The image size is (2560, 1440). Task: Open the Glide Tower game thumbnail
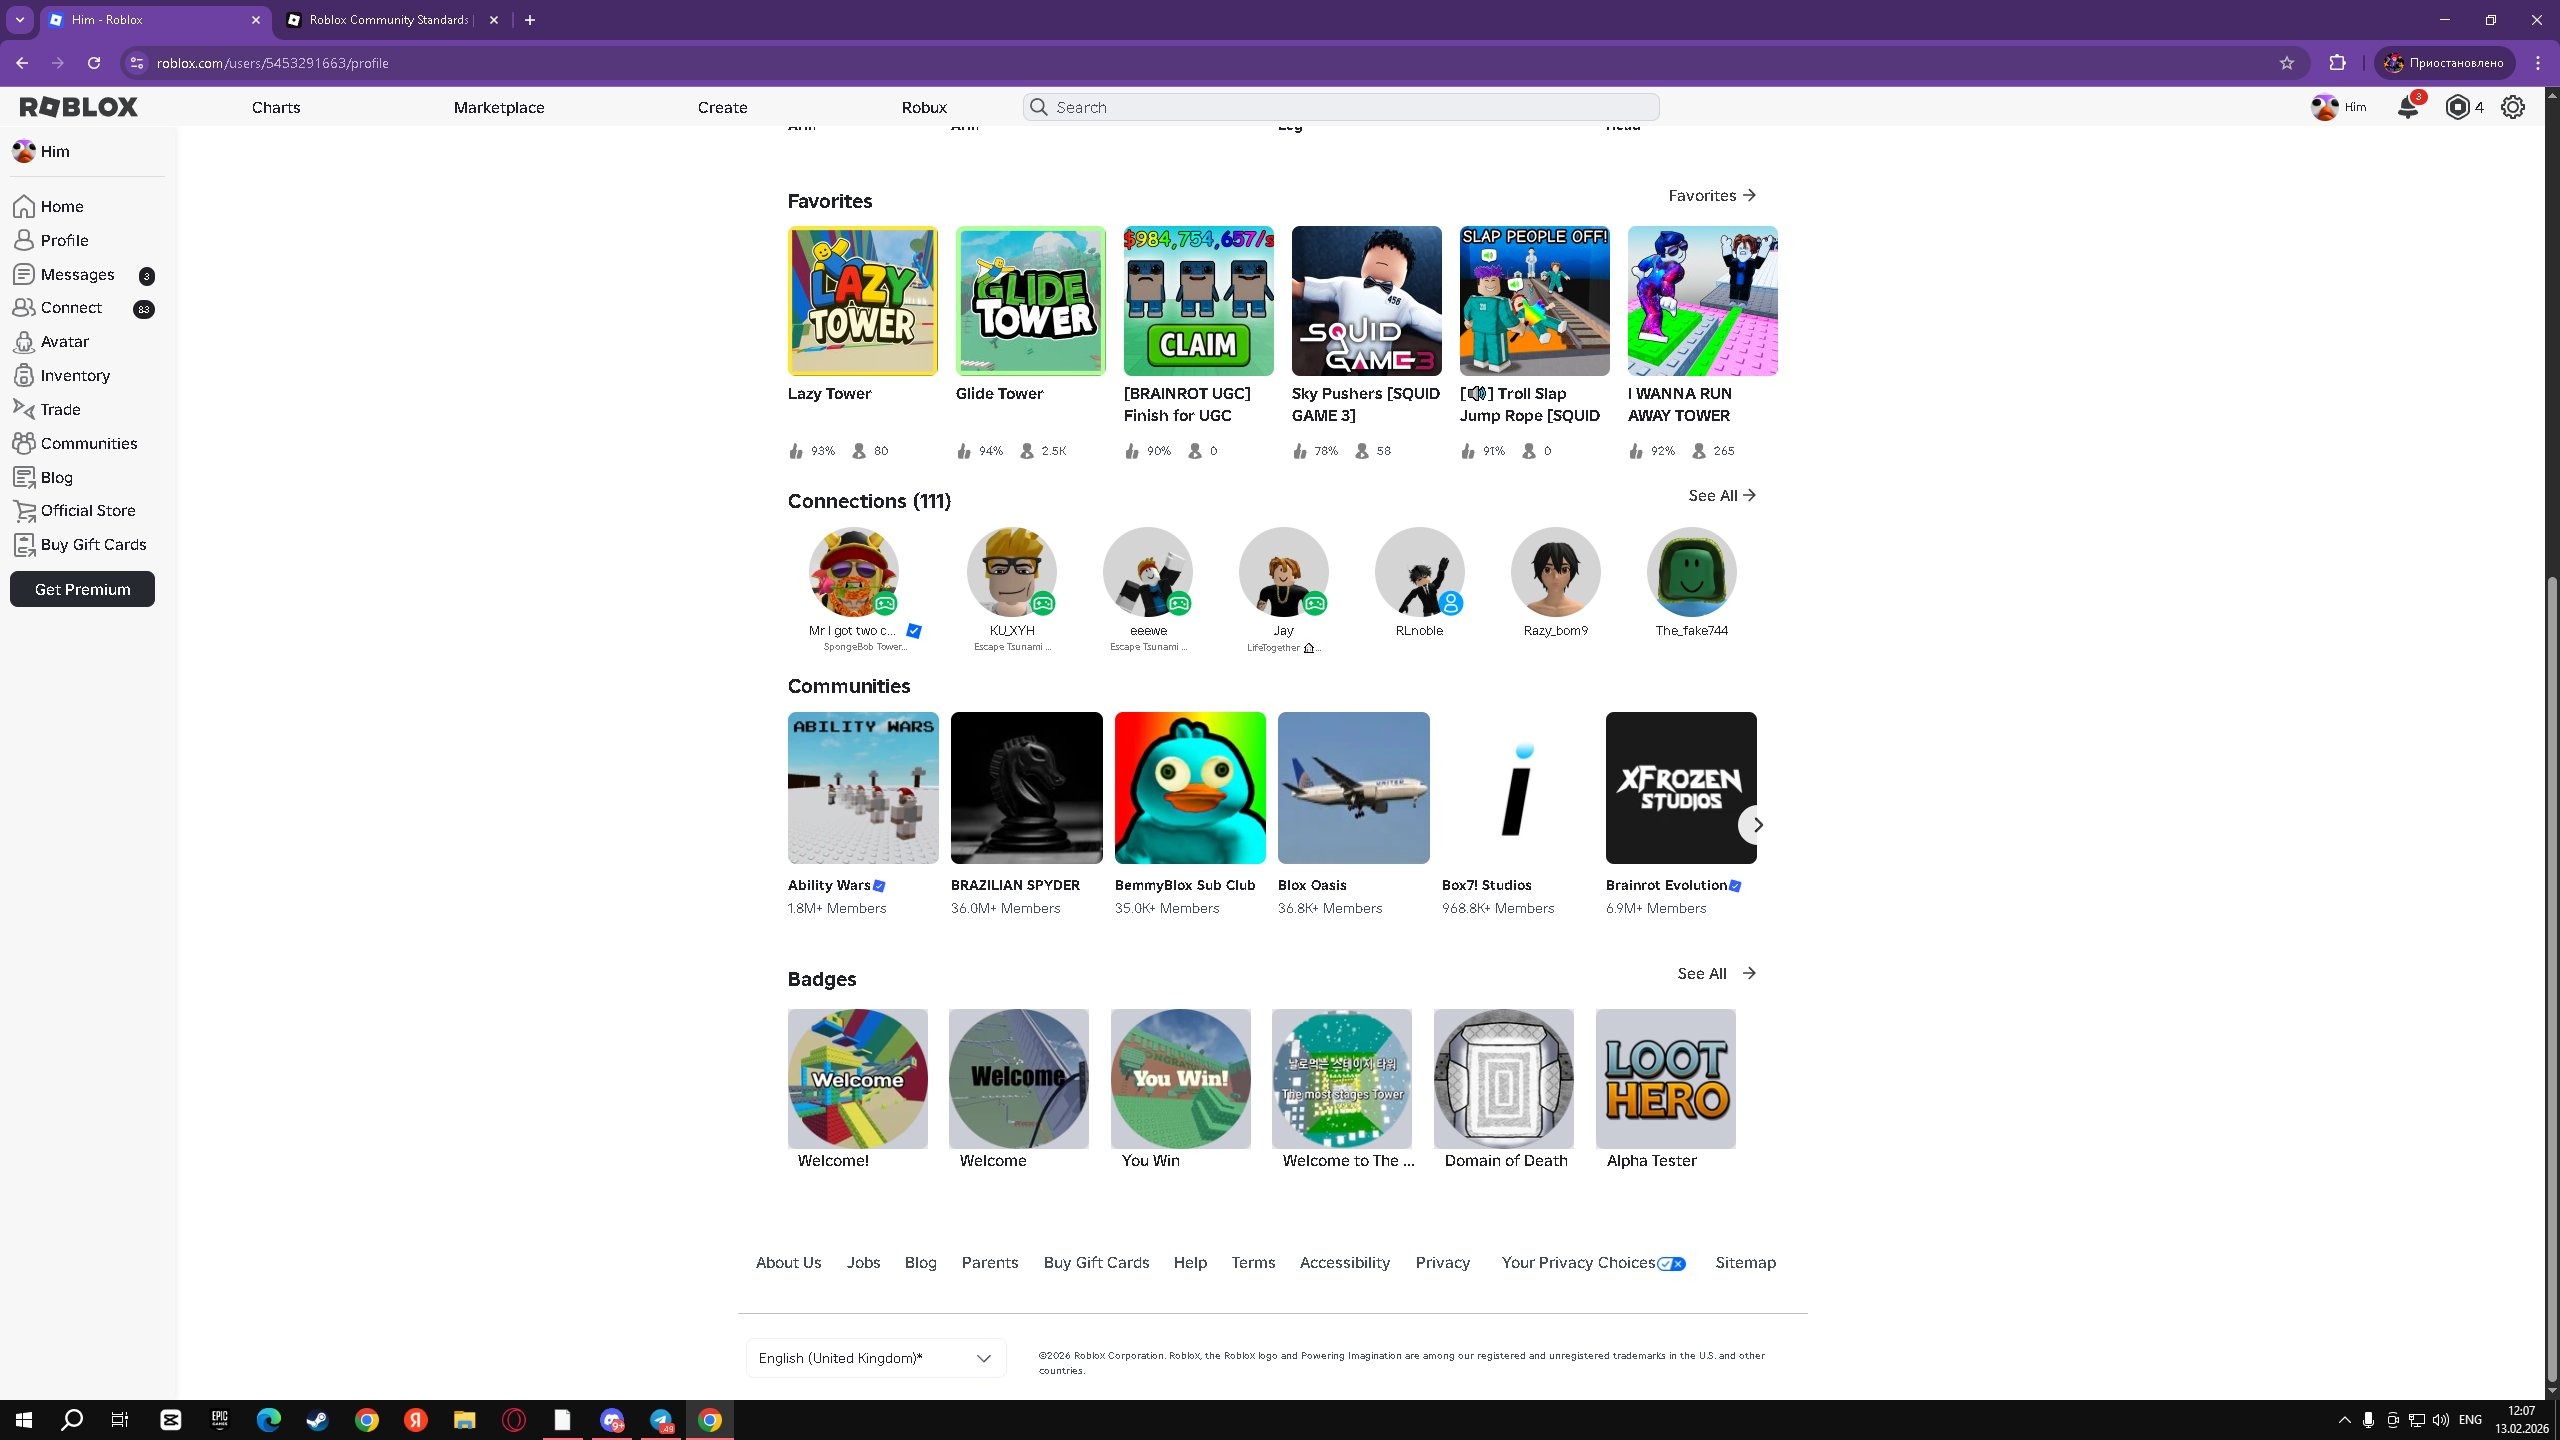point(1030,301)
